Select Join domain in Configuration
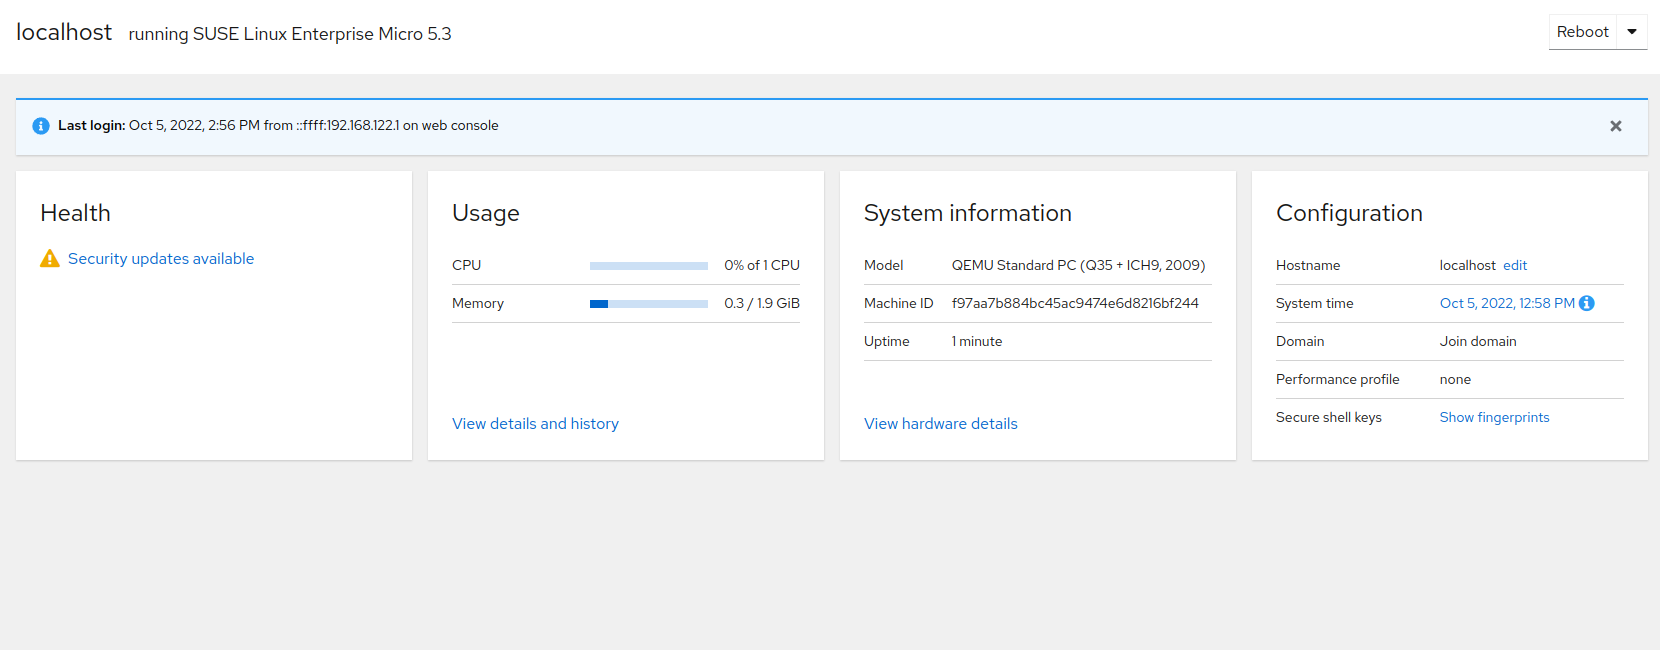 1477,342
